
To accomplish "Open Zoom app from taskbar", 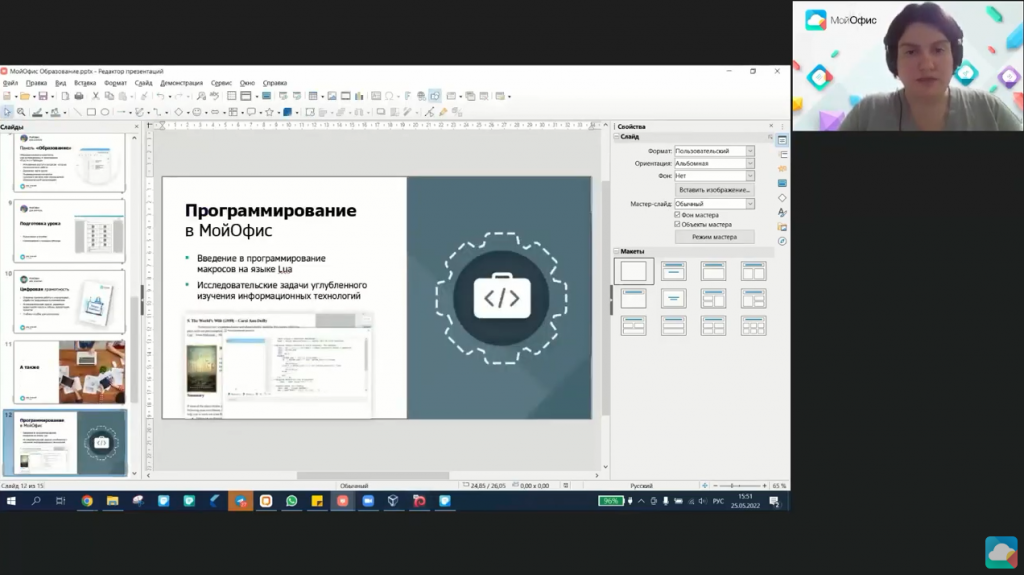I will (x=368, y=501).
